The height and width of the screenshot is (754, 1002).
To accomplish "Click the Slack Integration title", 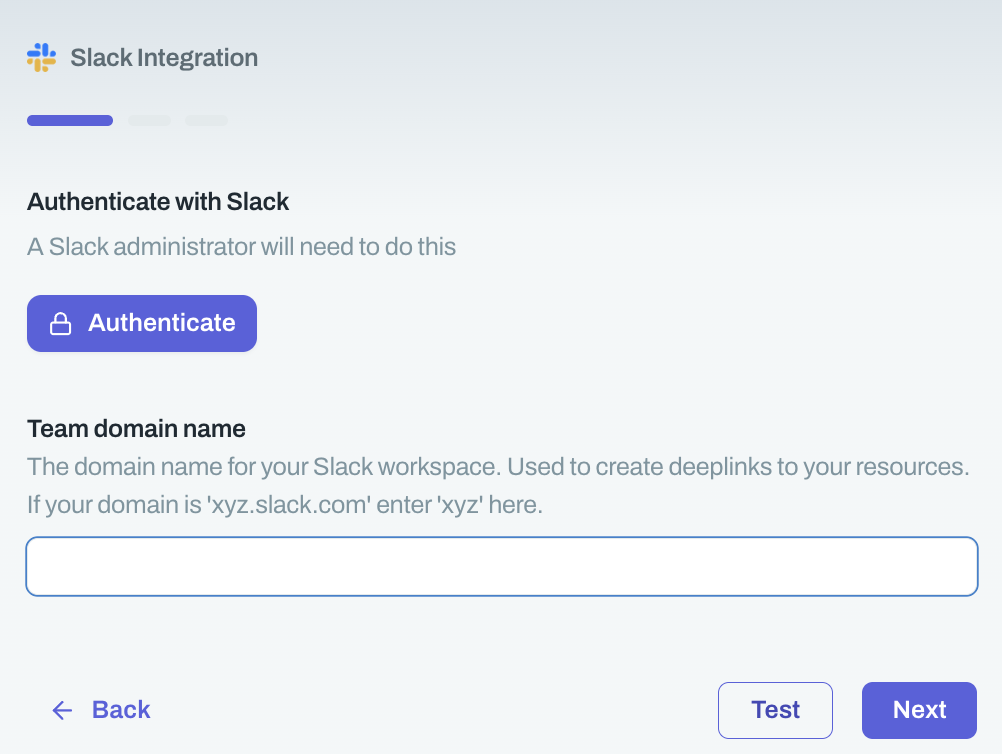I will point(164,58).
